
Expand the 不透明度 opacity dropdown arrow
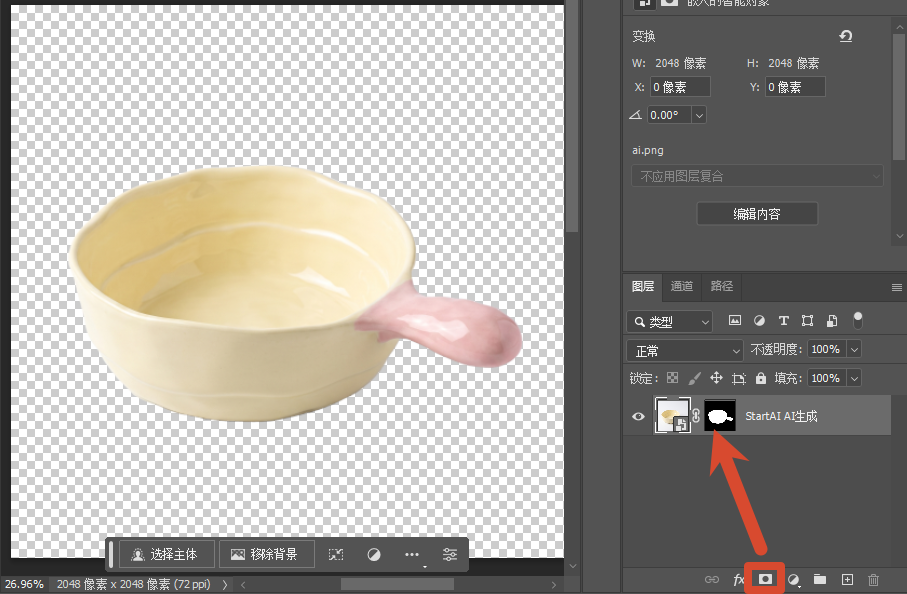(854, 349)
